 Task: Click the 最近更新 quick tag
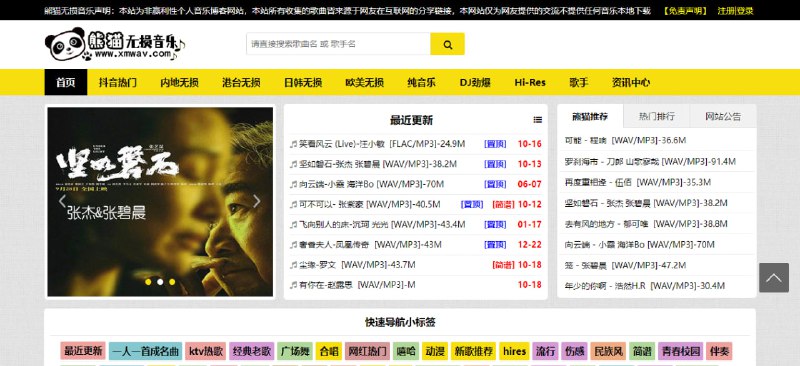coord(83,351)
